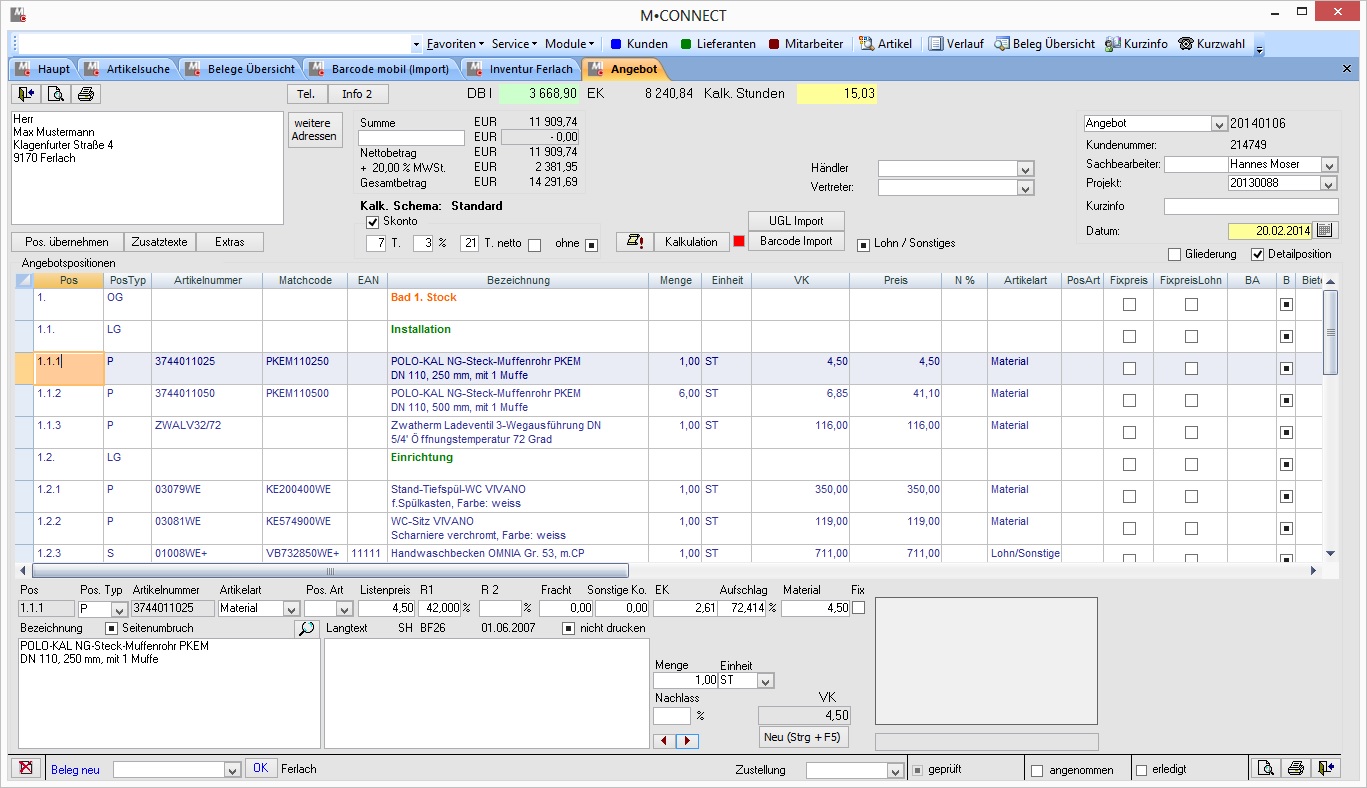The width and height of the screenshot is (1367, 788).
Task: Click the red crossed-out icon in bottom bar
Action: coord(26,768)
